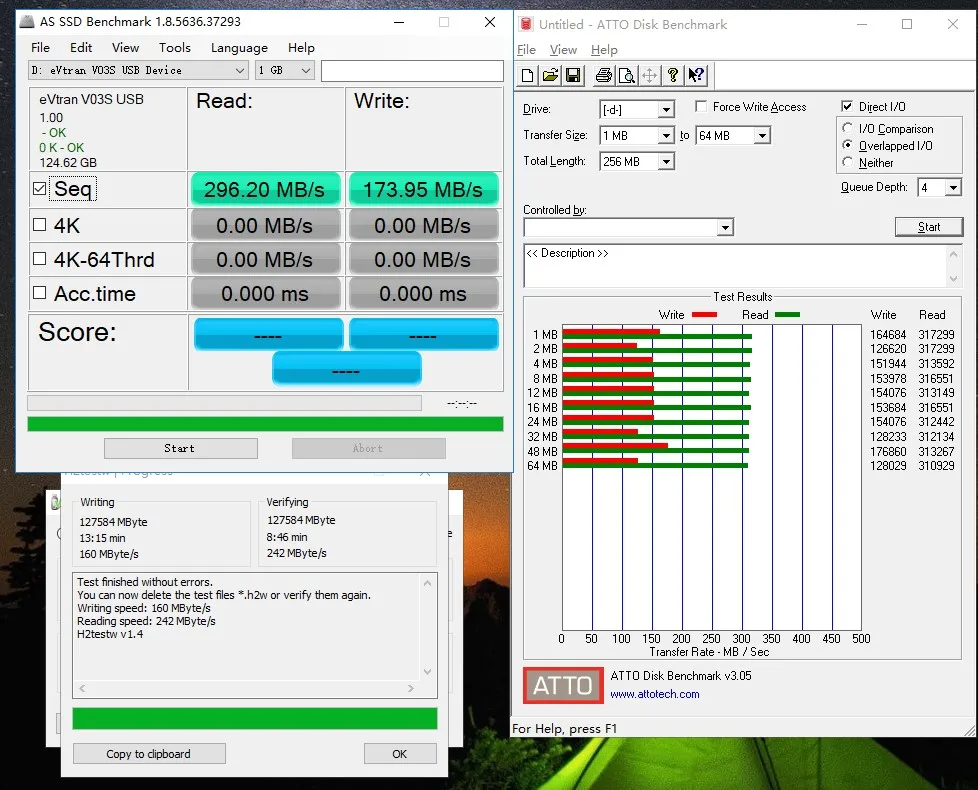978x790 pixels.
Task: Click OK in the H2testw window
Action: [x=400, y=754]
